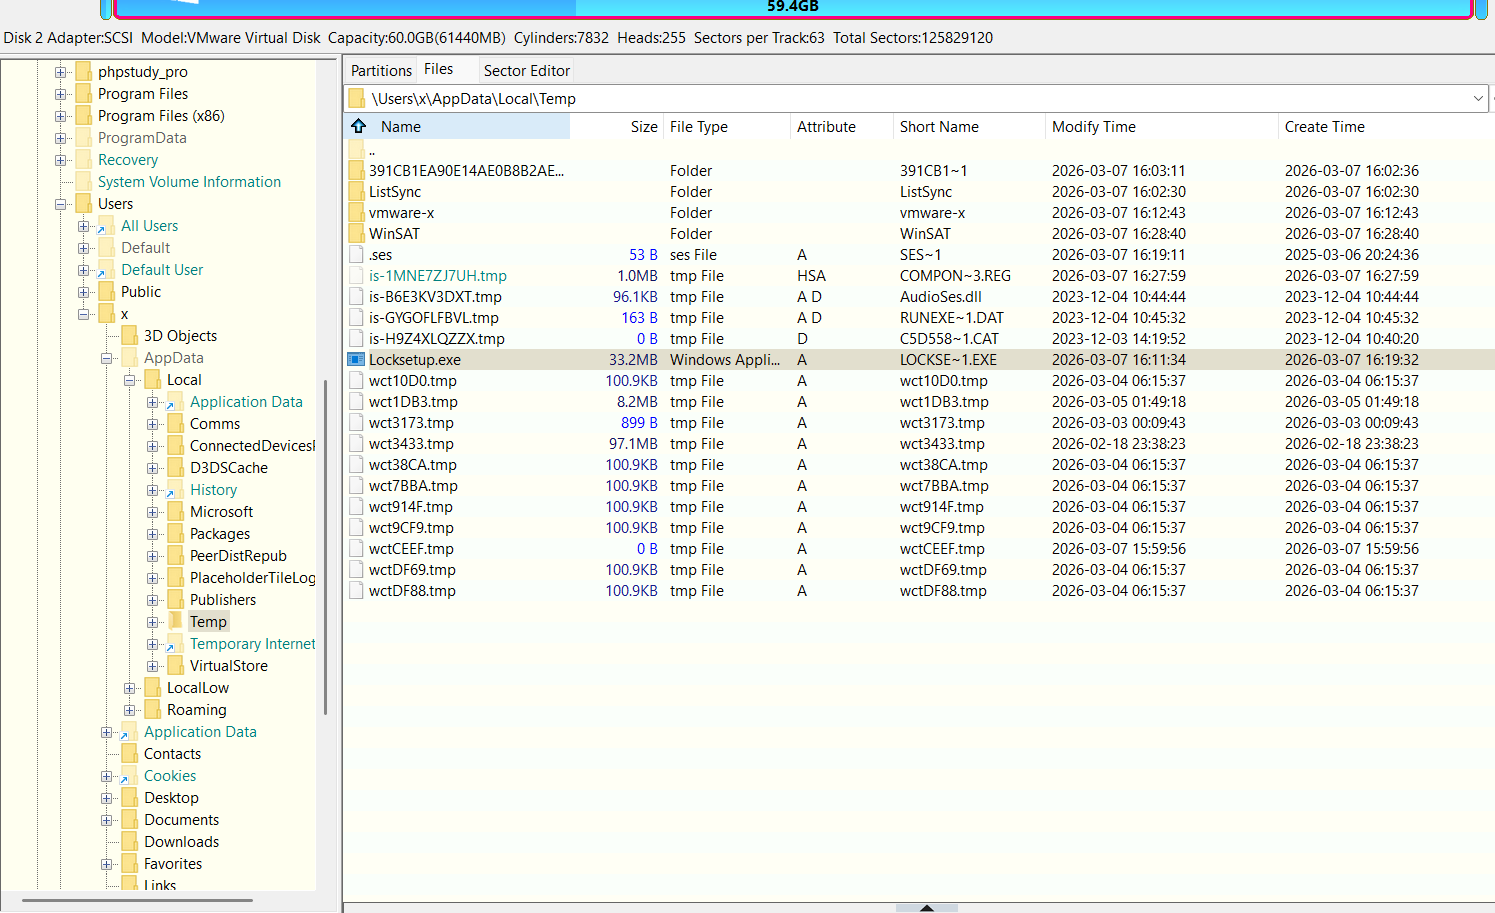Click the tree panel vertical scrollbar
The image size is (1495, 913).
tap(325, 547)
